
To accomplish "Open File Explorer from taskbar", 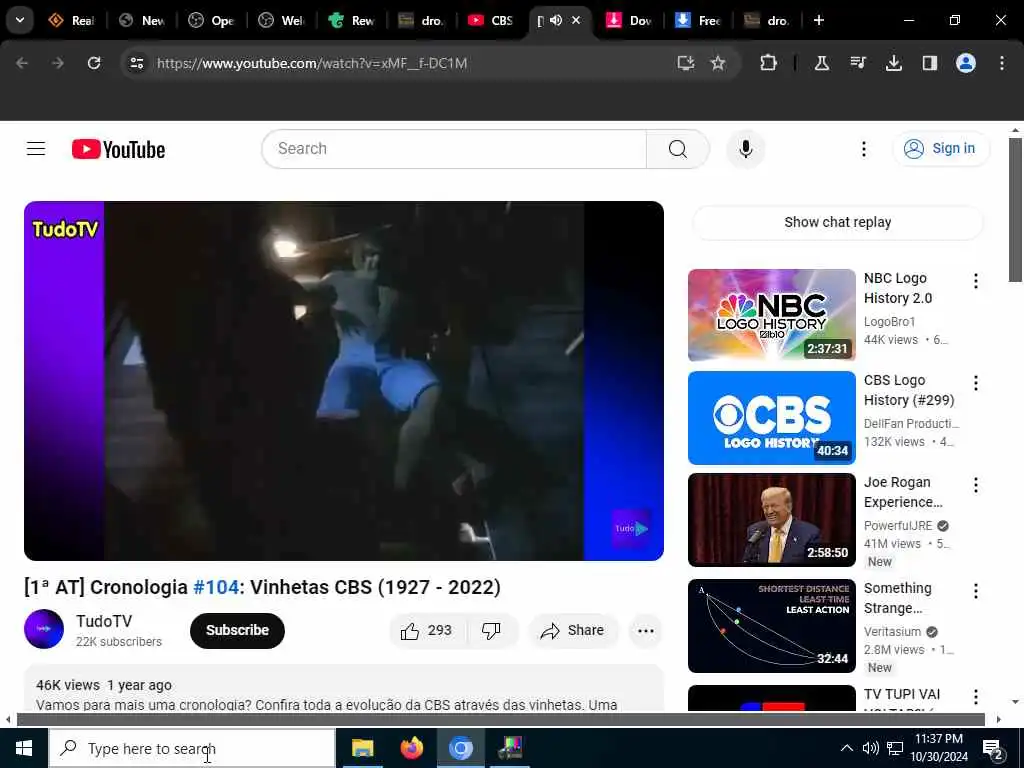I will point(362,748).
